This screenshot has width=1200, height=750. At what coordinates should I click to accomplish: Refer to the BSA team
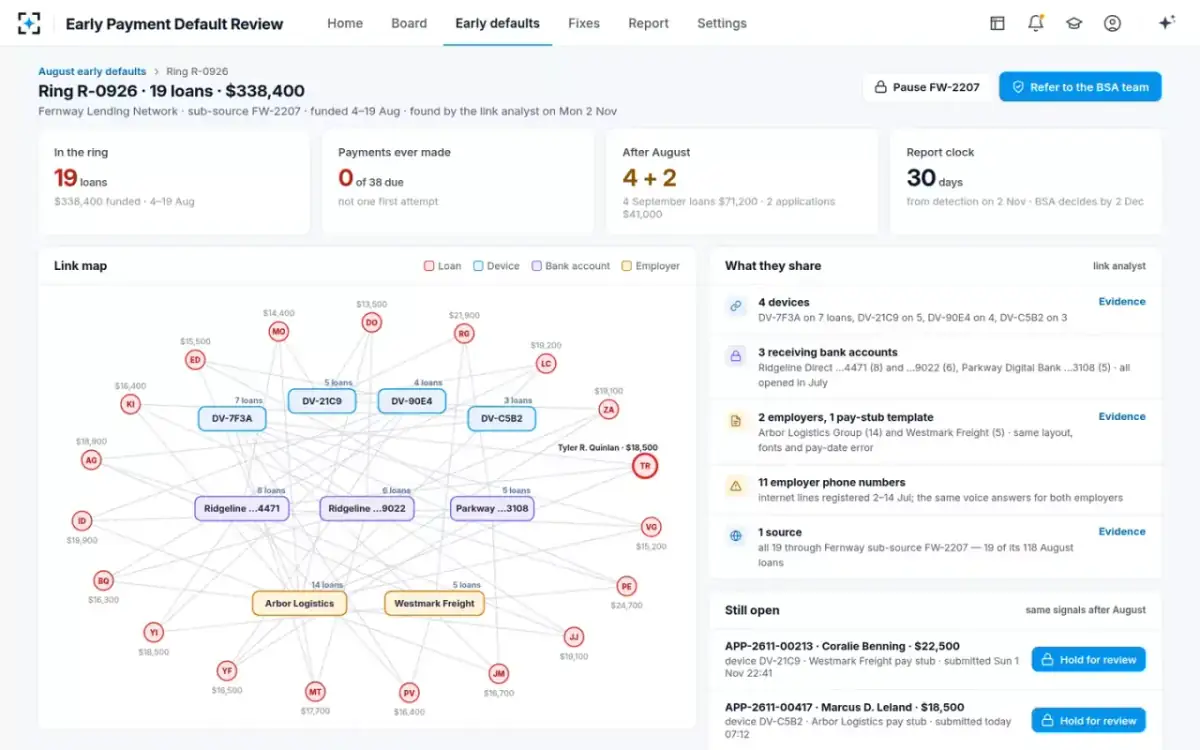point(1080,87)
